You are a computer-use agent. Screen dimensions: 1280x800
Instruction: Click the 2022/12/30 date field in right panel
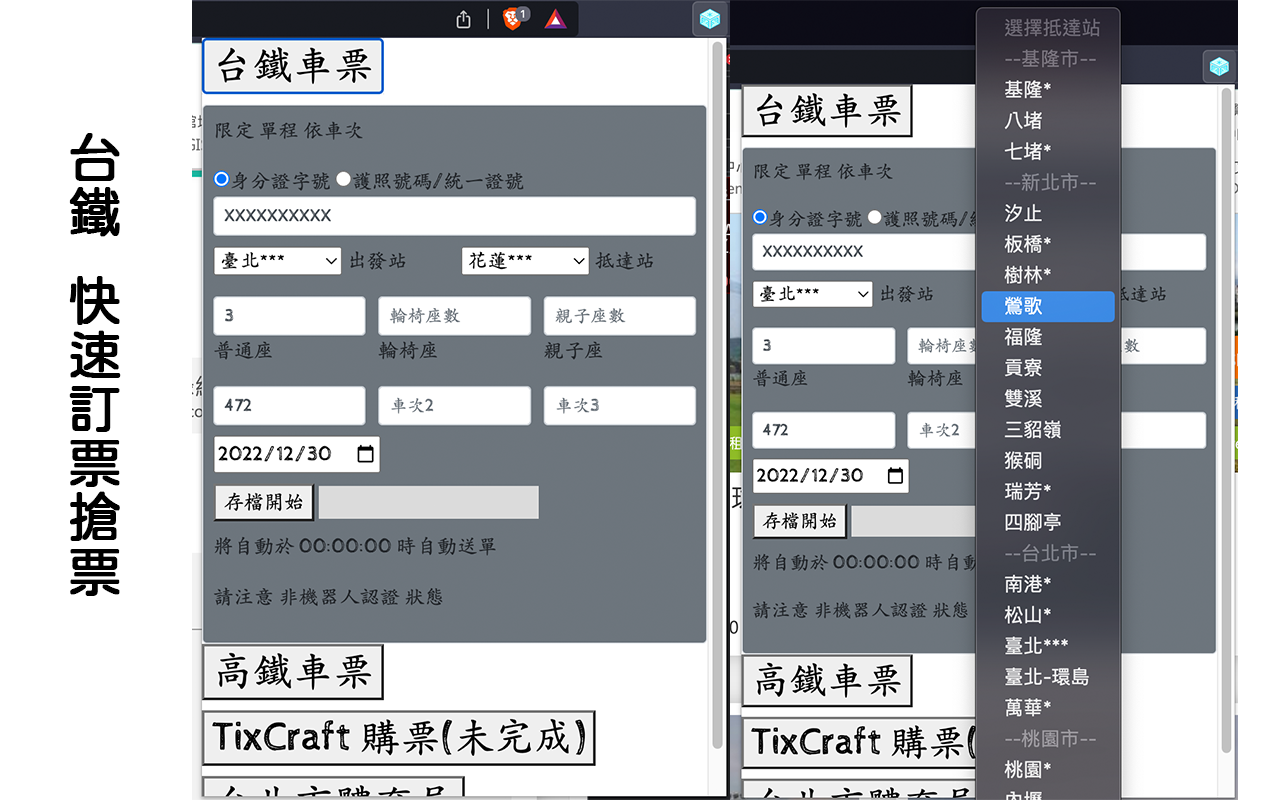(831, 475)
